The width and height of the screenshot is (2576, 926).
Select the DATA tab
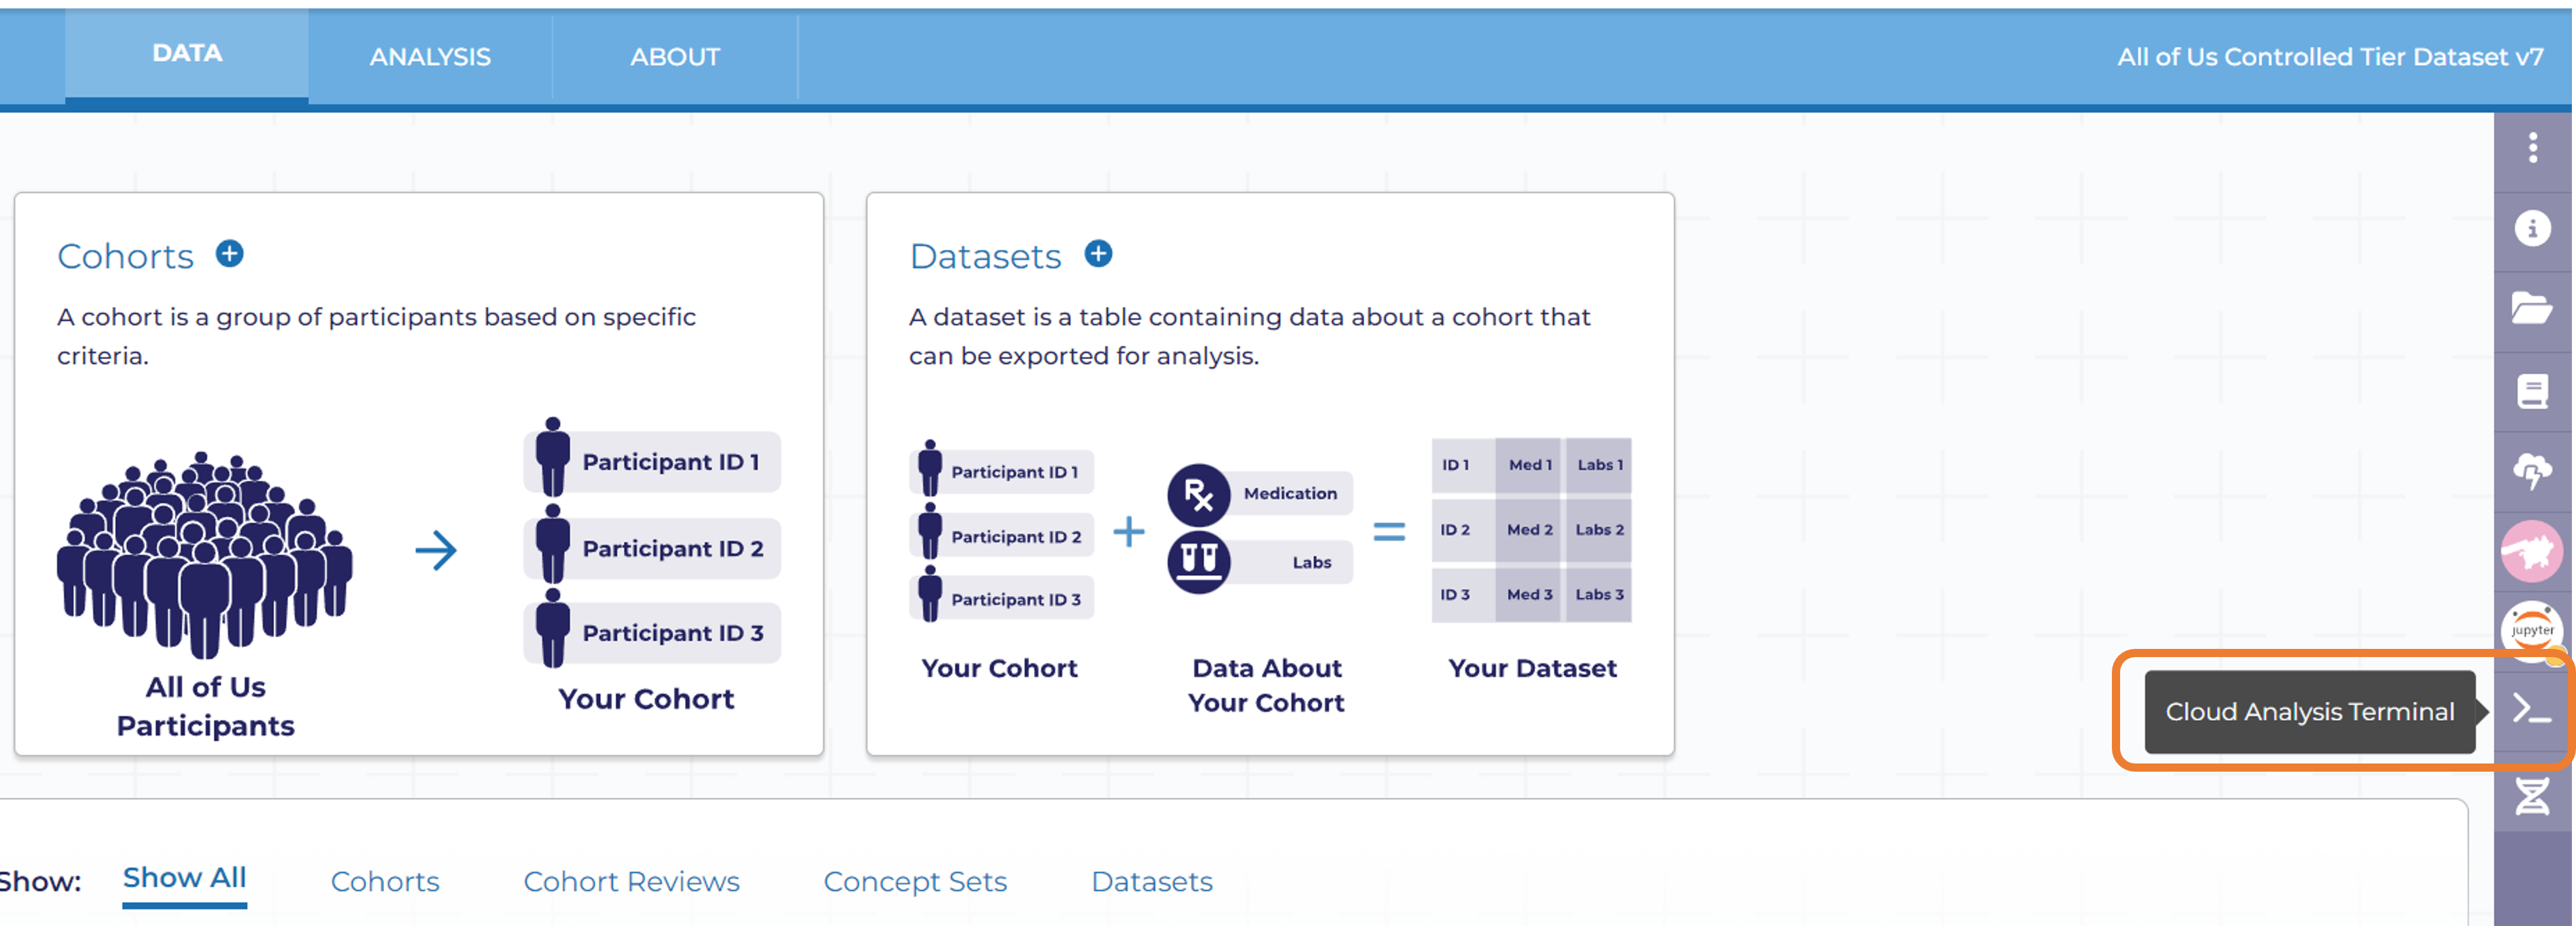(x=187, y=53)
